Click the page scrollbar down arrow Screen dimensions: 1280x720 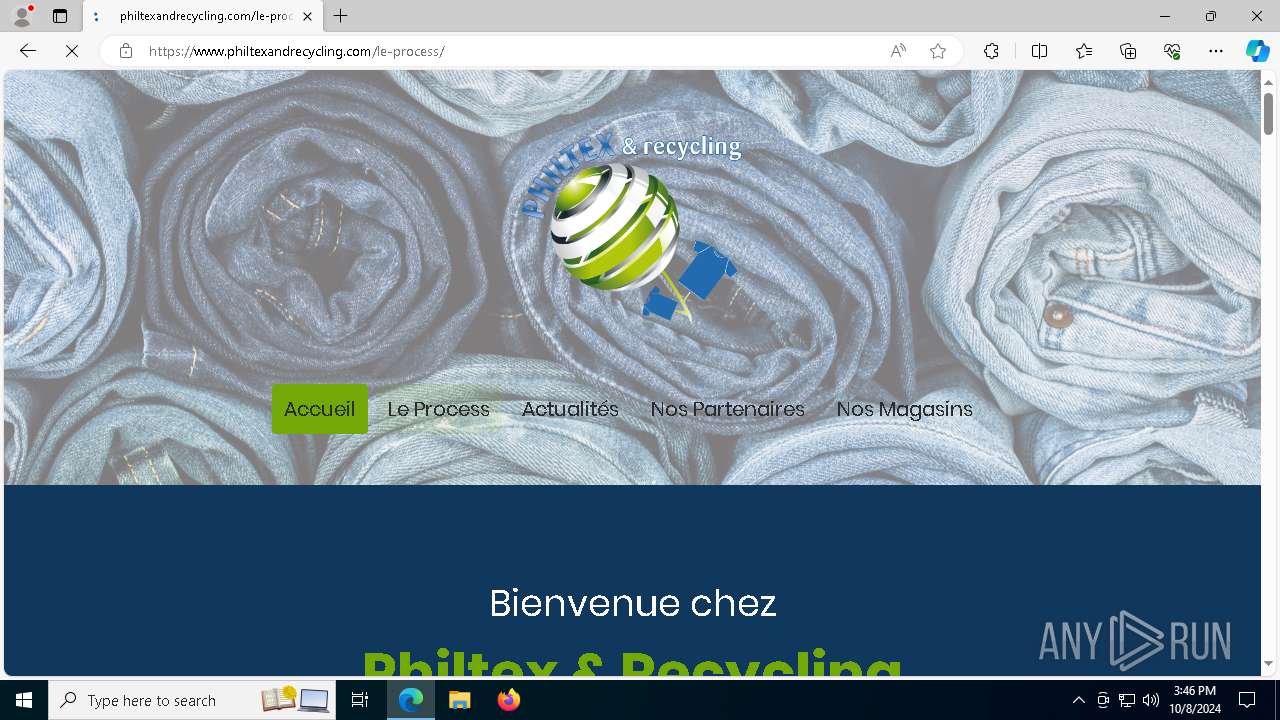(x=1269, y=663)
